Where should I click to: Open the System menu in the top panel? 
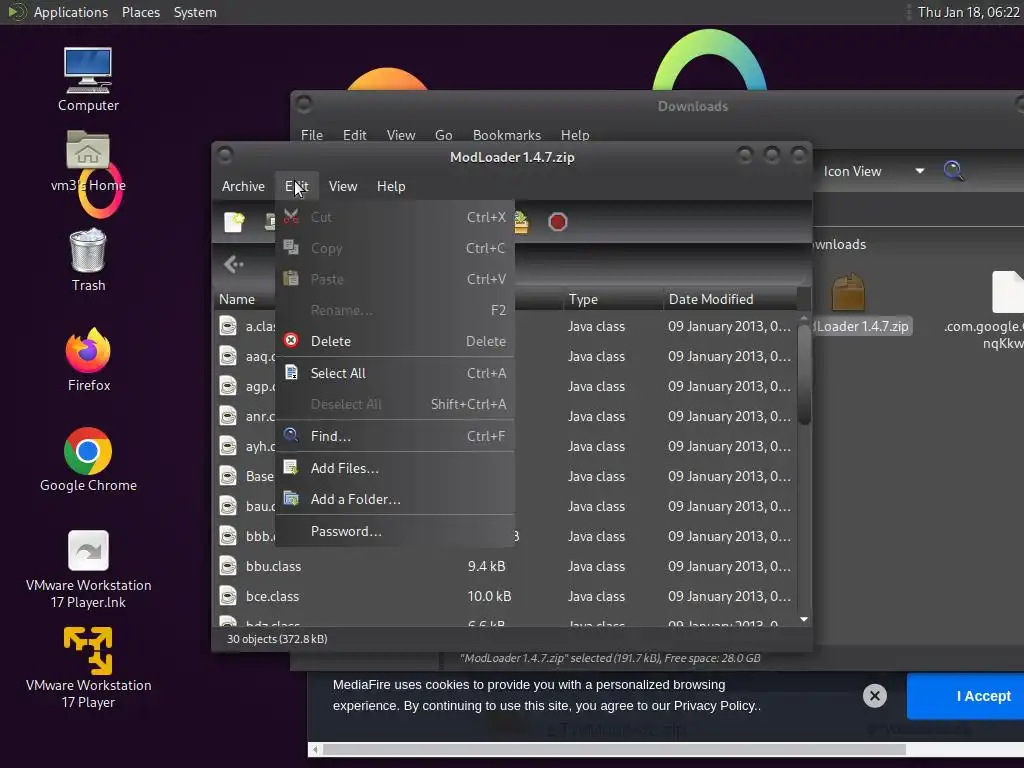(x=195, y=12)
